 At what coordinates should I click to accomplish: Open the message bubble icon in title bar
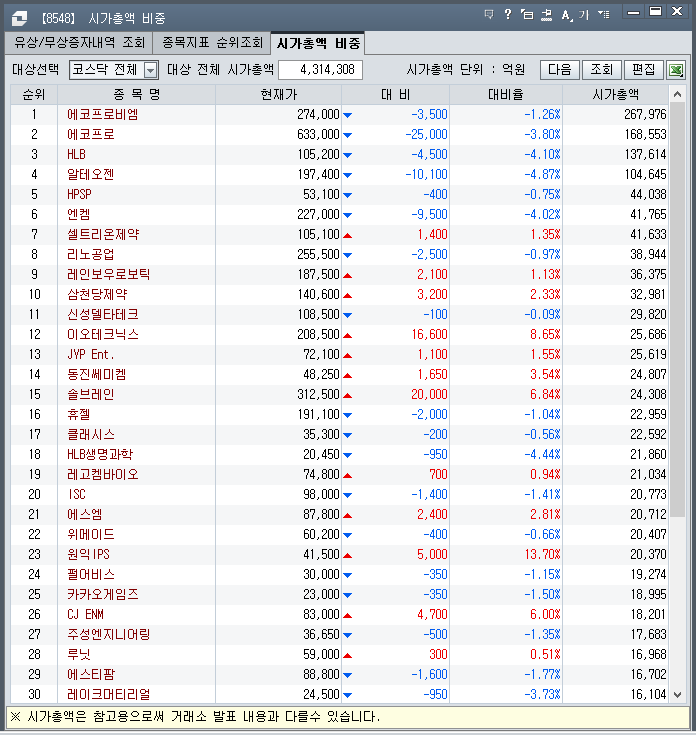point(489,15)
